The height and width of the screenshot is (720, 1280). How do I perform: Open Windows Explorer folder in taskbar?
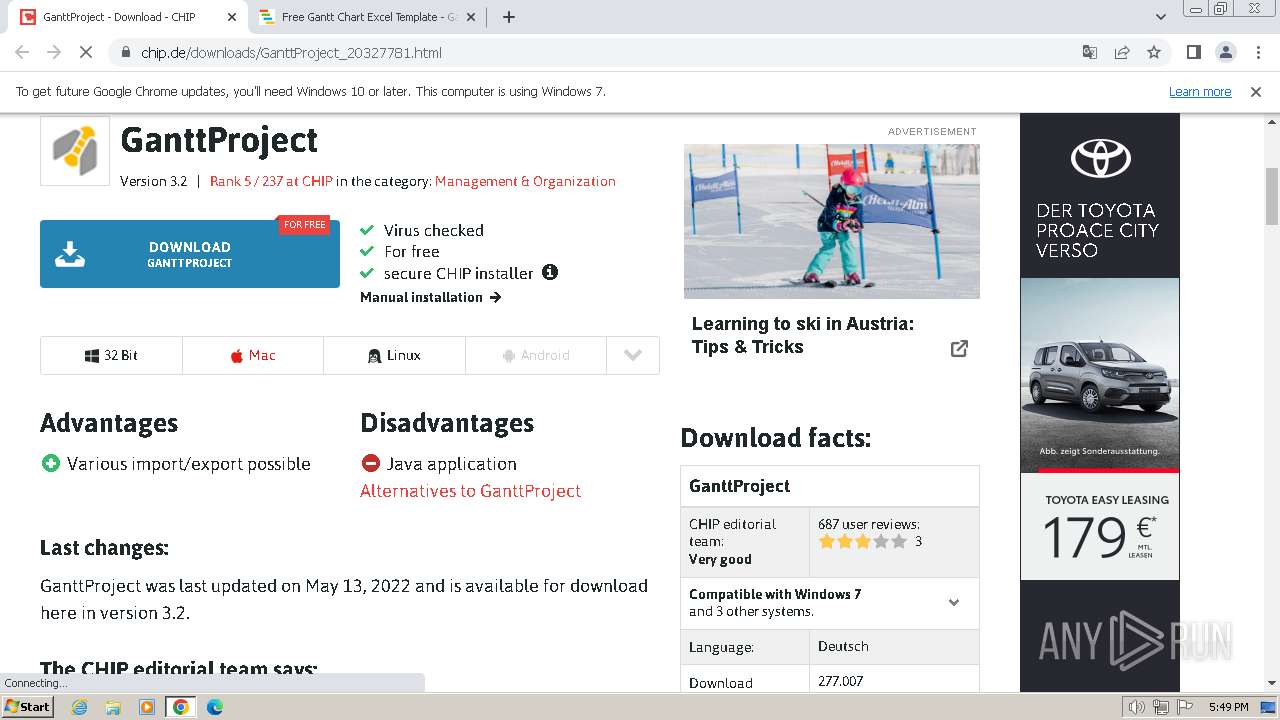tap(113, 707)
